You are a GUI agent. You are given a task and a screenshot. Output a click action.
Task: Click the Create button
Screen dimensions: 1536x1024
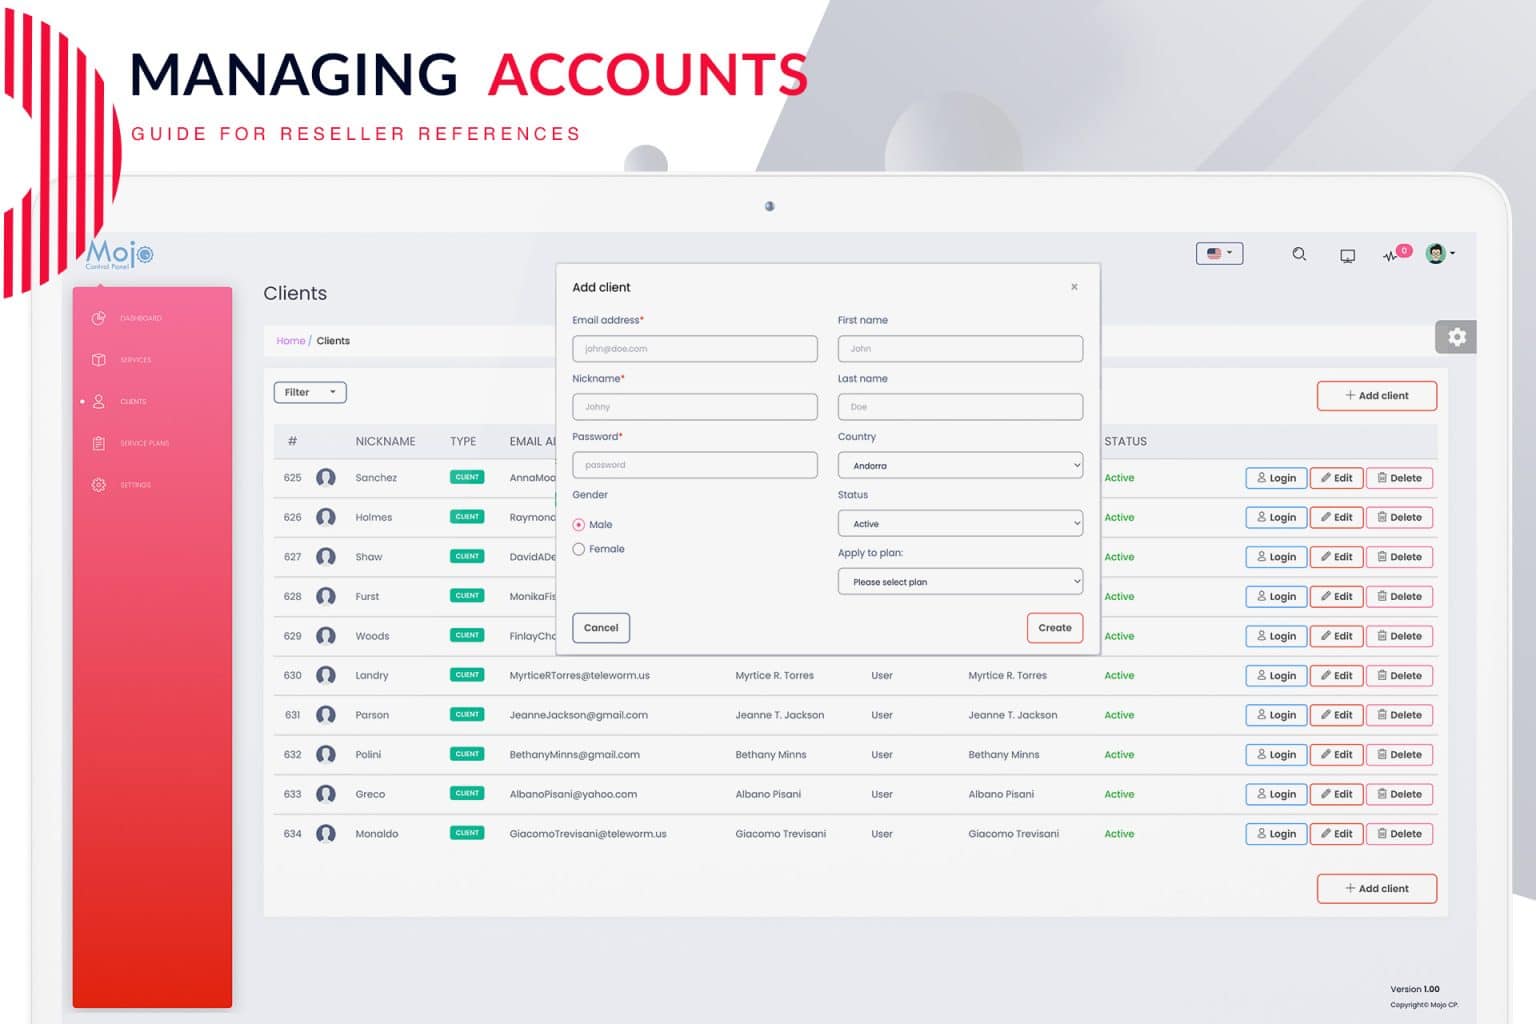pyautogui.click(x=1055, y=628)
